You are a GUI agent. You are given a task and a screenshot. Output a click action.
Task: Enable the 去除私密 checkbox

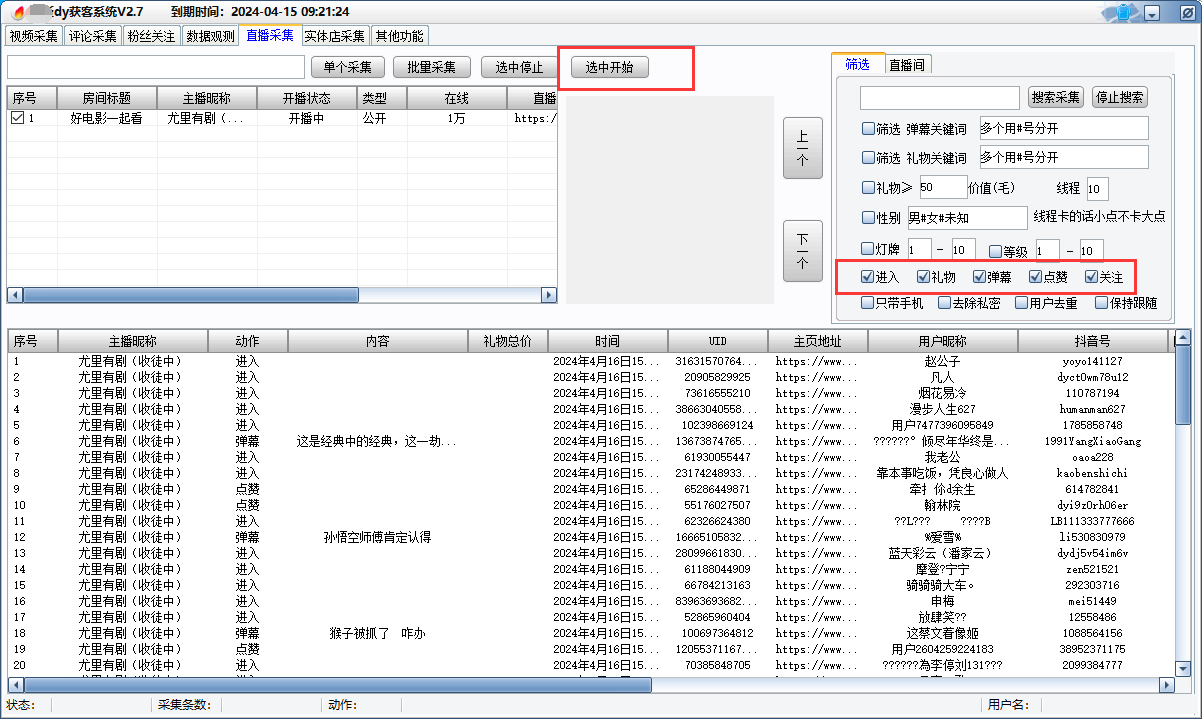[943, 302]
